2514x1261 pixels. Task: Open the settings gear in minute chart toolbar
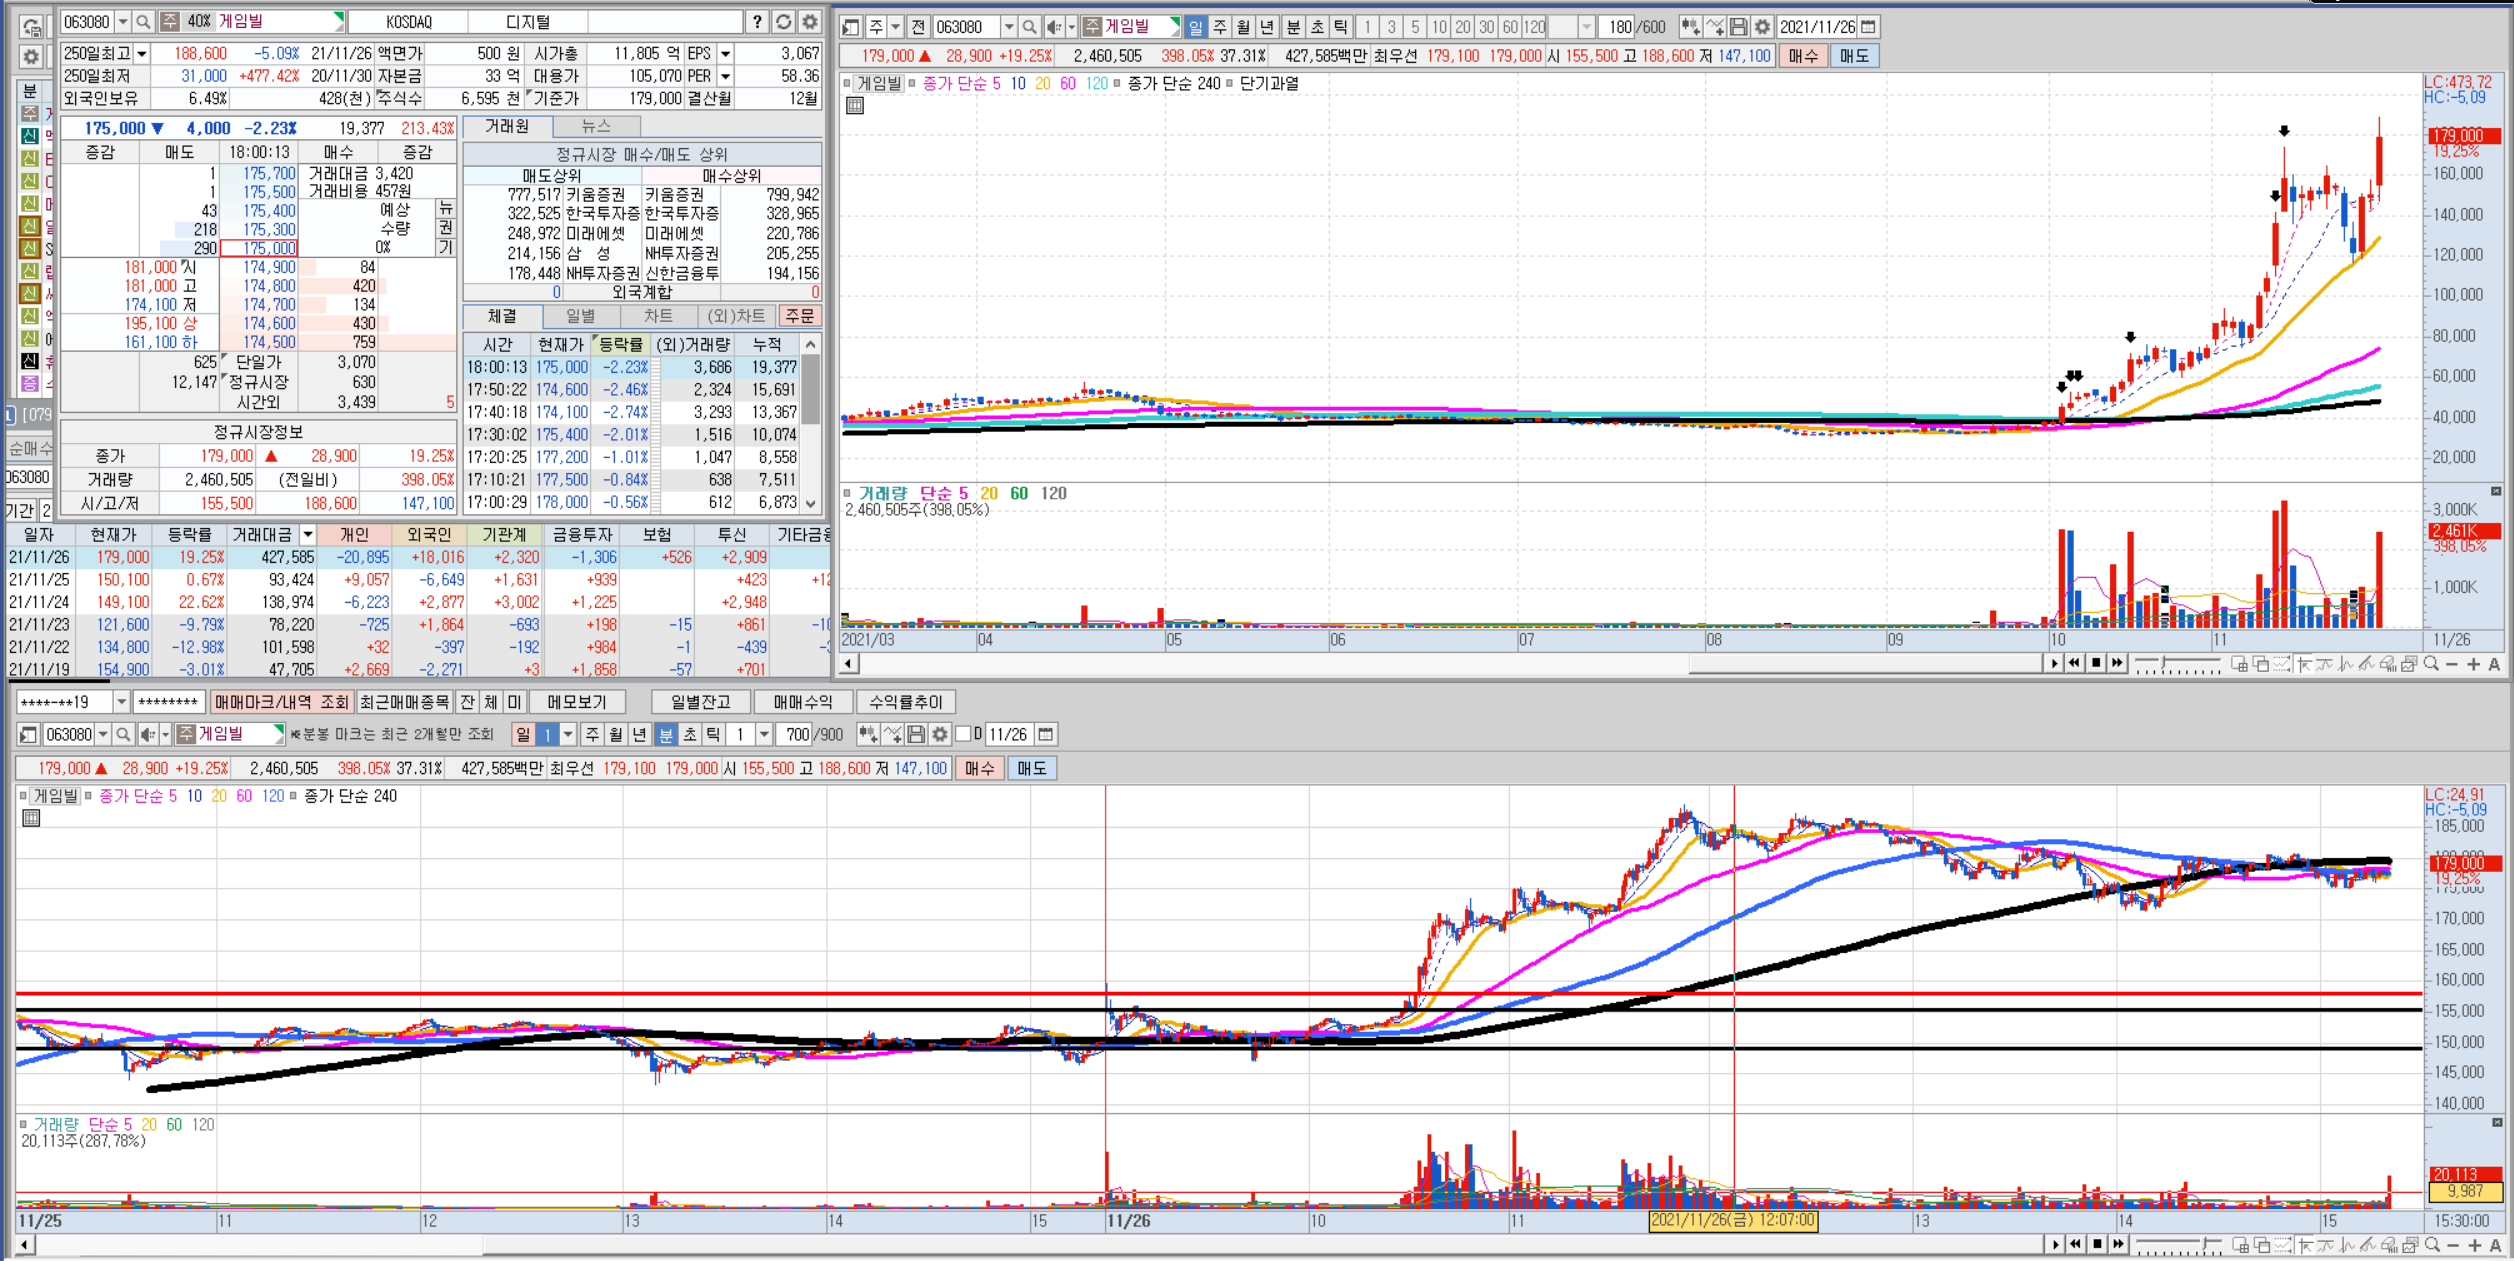(x=940, y=735)
